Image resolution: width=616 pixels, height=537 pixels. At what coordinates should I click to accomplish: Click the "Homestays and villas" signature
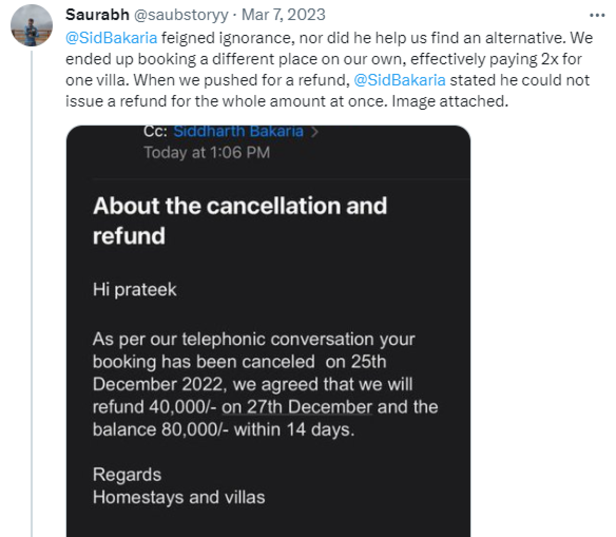179,496
